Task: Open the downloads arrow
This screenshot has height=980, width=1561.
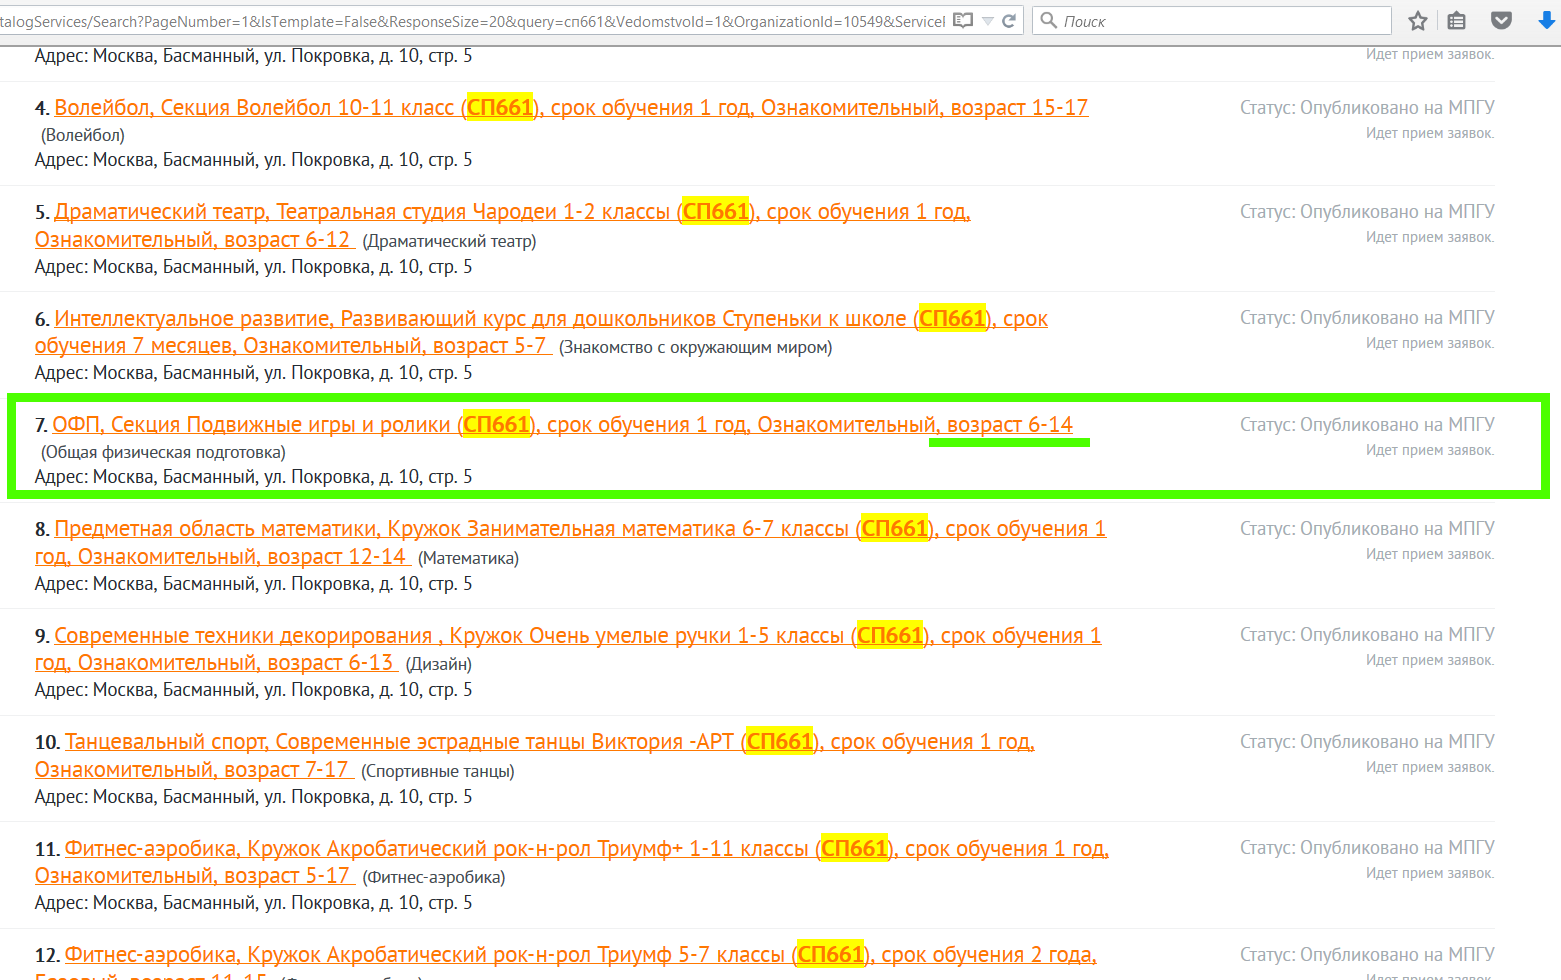Action: pos(1546,21)
